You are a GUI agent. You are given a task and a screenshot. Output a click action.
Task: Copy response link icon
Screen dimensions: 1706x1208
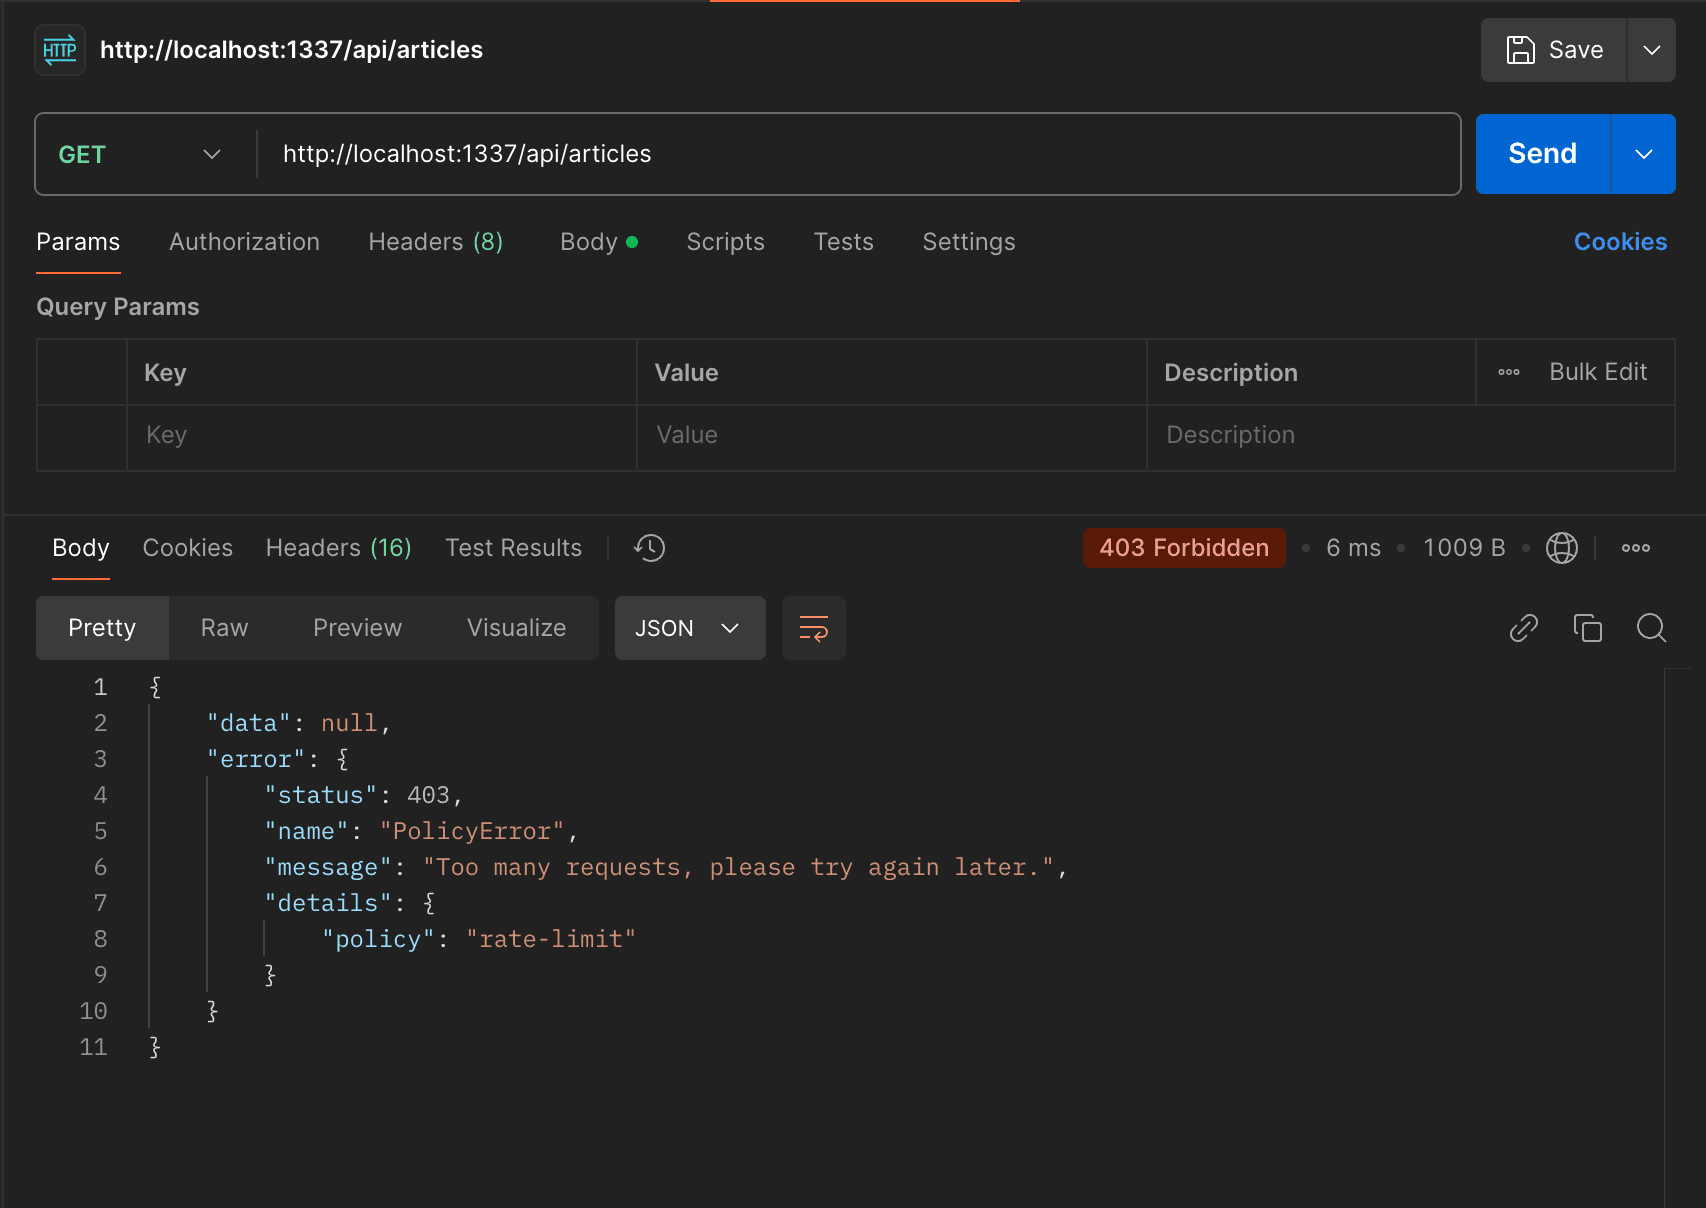1523,628
